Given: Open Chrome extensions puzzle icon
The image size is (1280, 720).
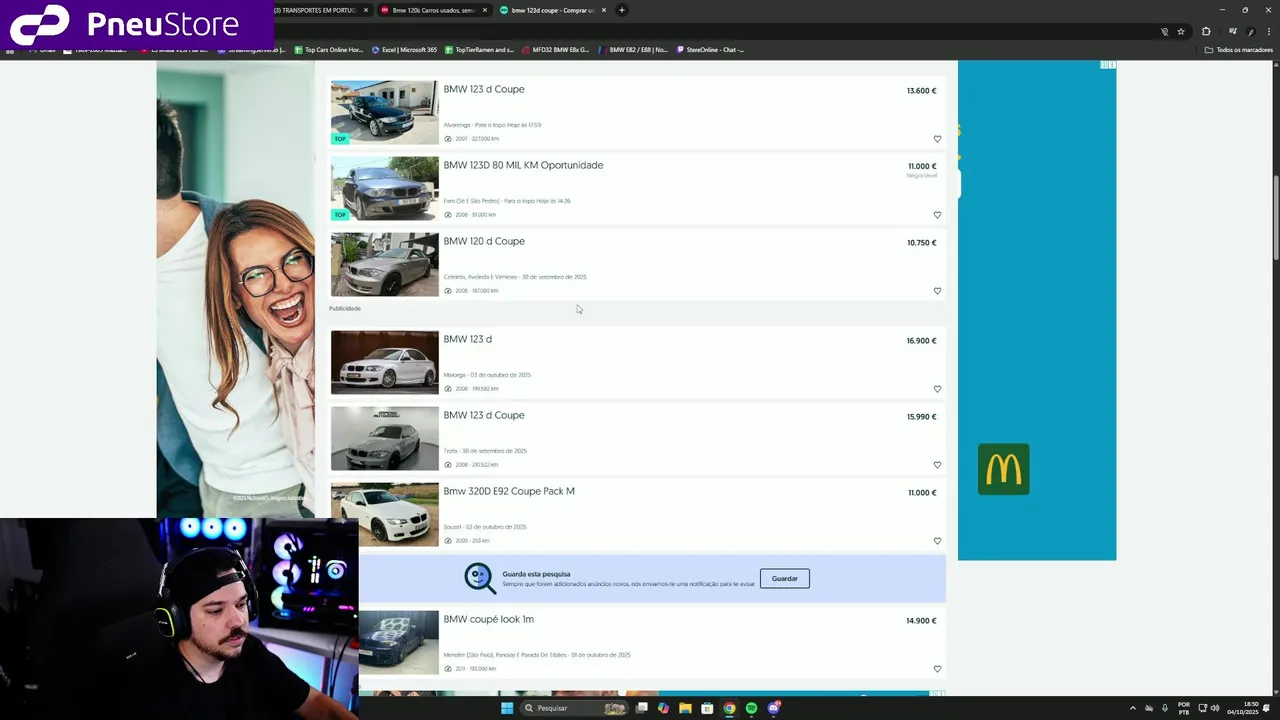Looking at the screenshot, I should (x=1206, y=31).
